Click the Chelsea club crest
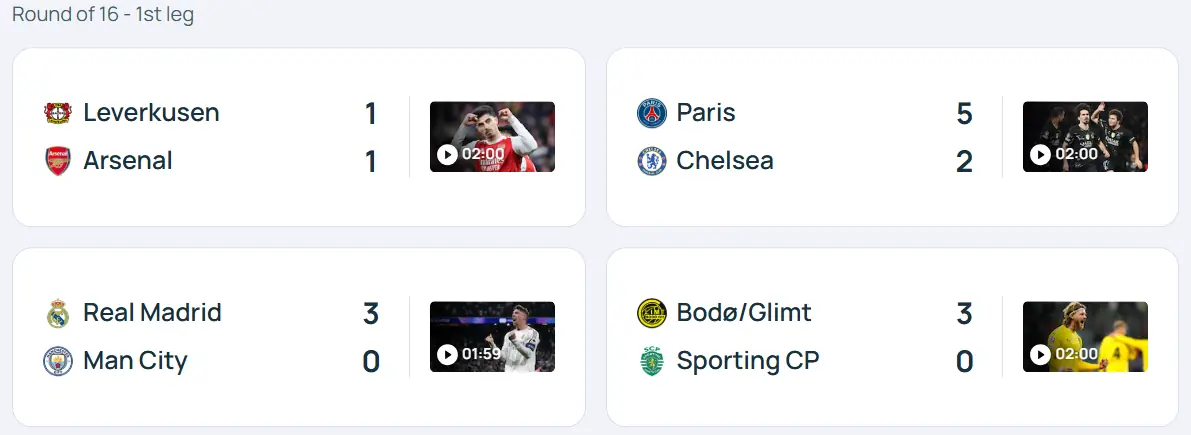The height and width of the screenshot is (435, 1191). coord(651,161)
